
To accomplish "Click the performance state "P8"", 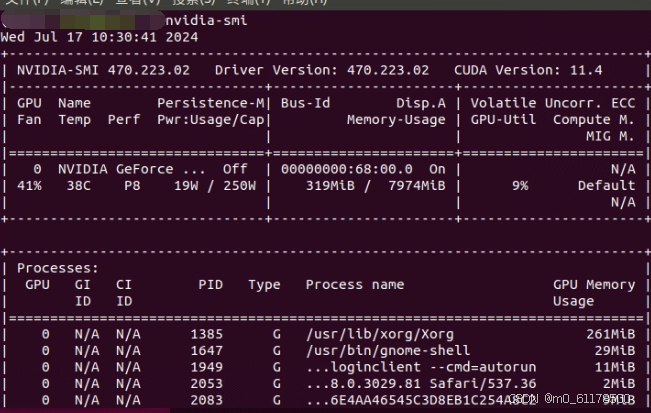I will (132, 186).
